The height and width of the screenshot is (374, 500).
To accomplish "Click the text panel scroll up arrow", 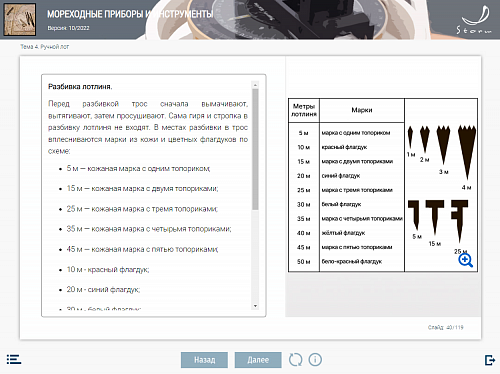I will (255, 85).
